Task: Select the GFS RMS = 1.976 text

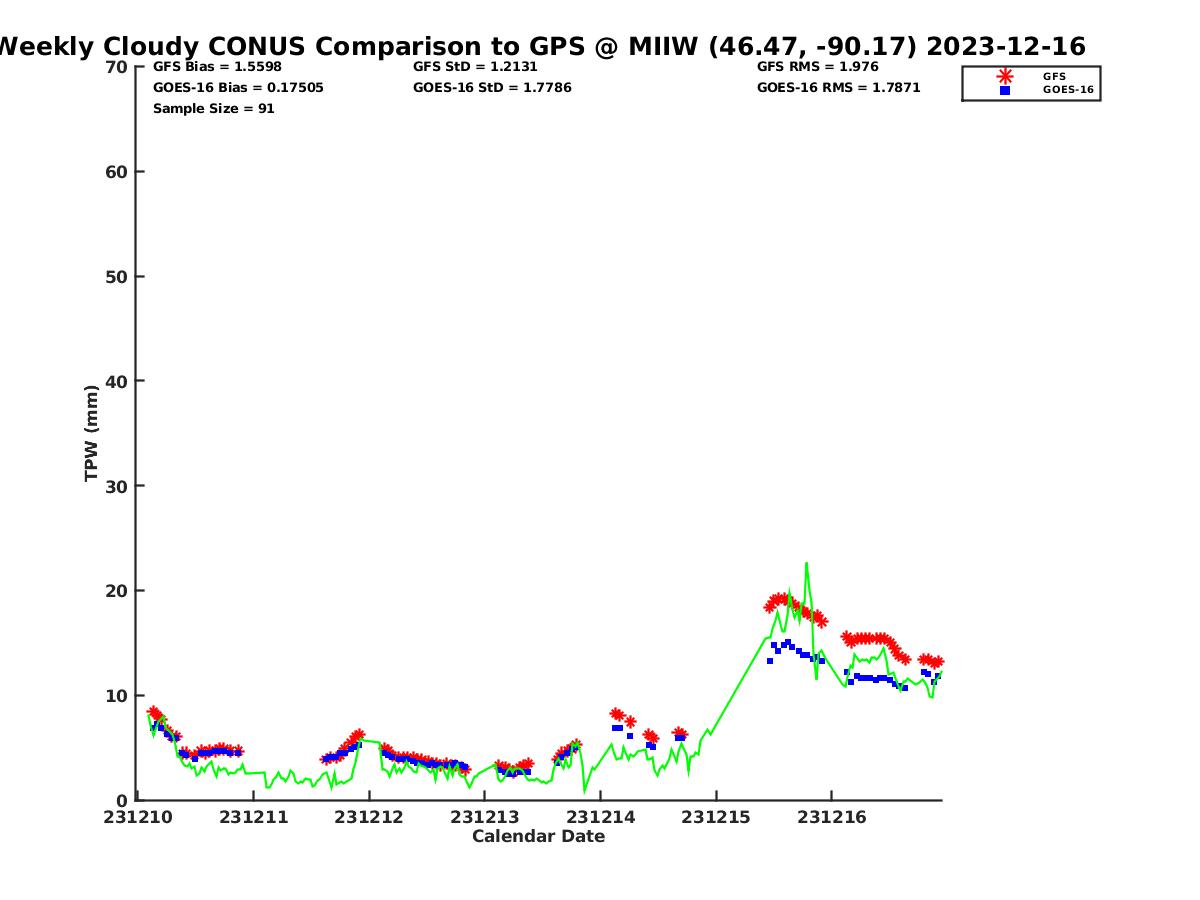Action: coord(817,67)
